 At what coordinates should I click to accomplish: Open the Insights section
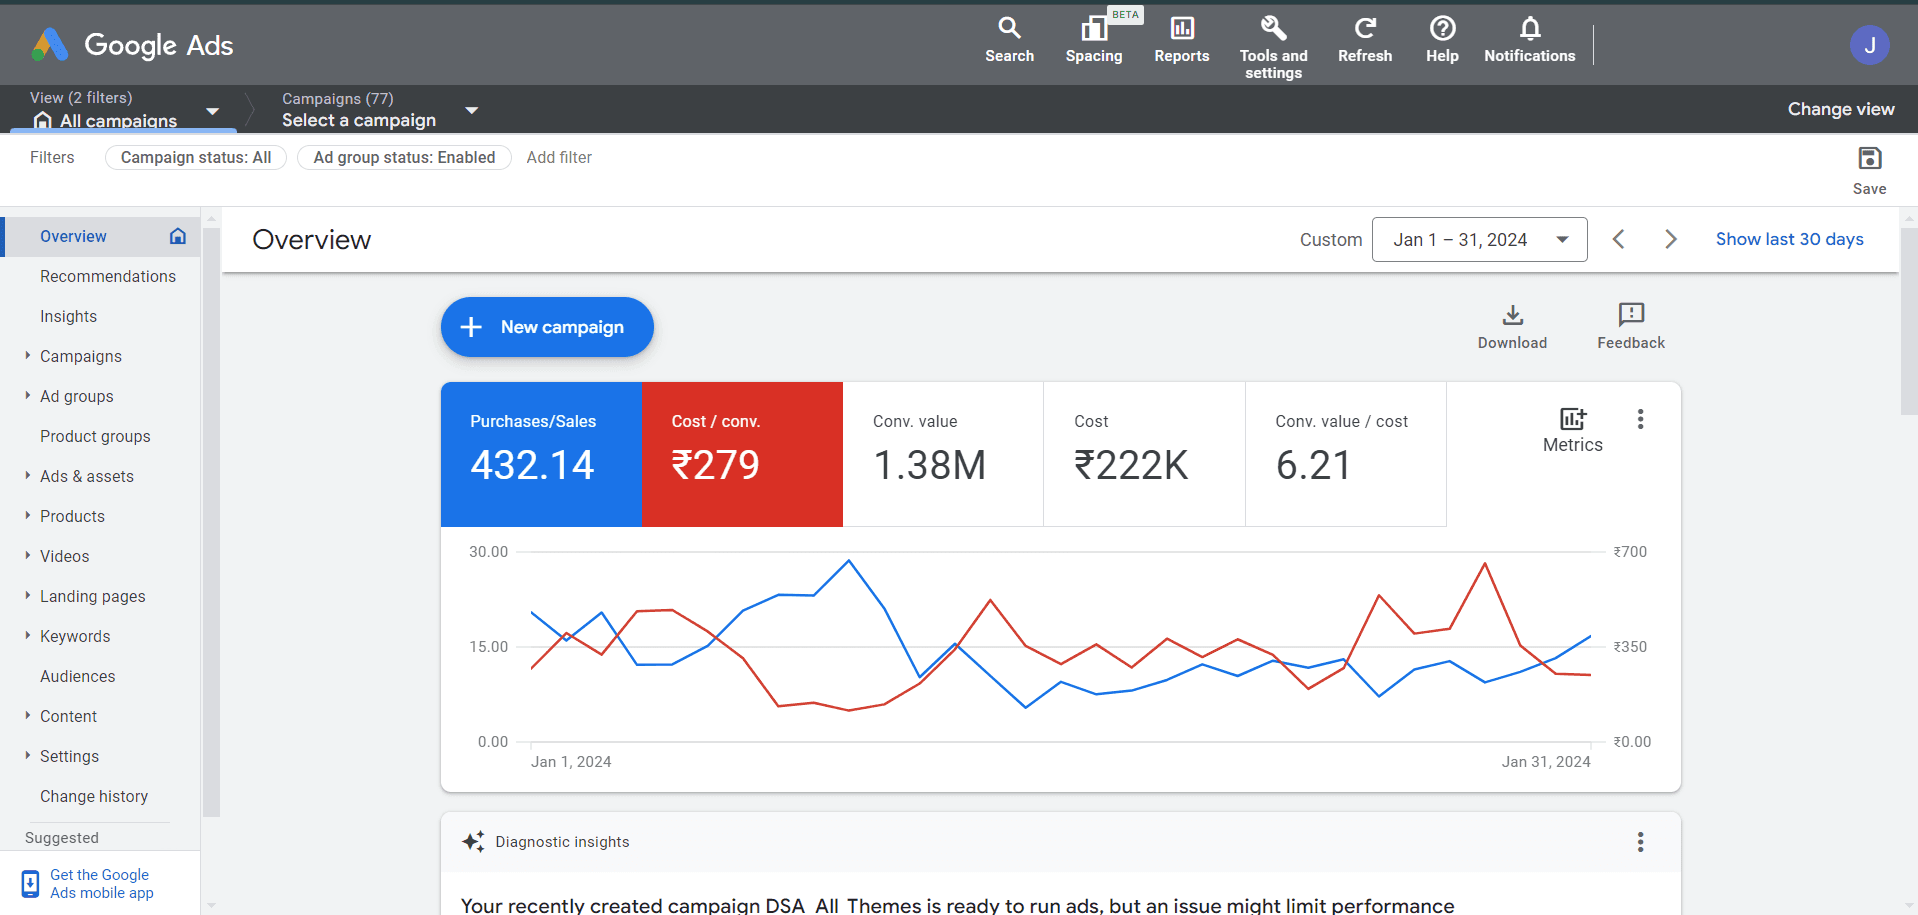coord(68,316)
